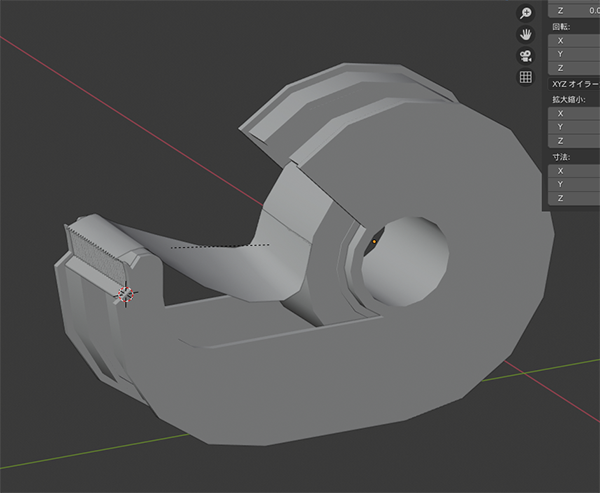Click the Z field under 回転
The image size is (600, 493).
pos(574,68)
